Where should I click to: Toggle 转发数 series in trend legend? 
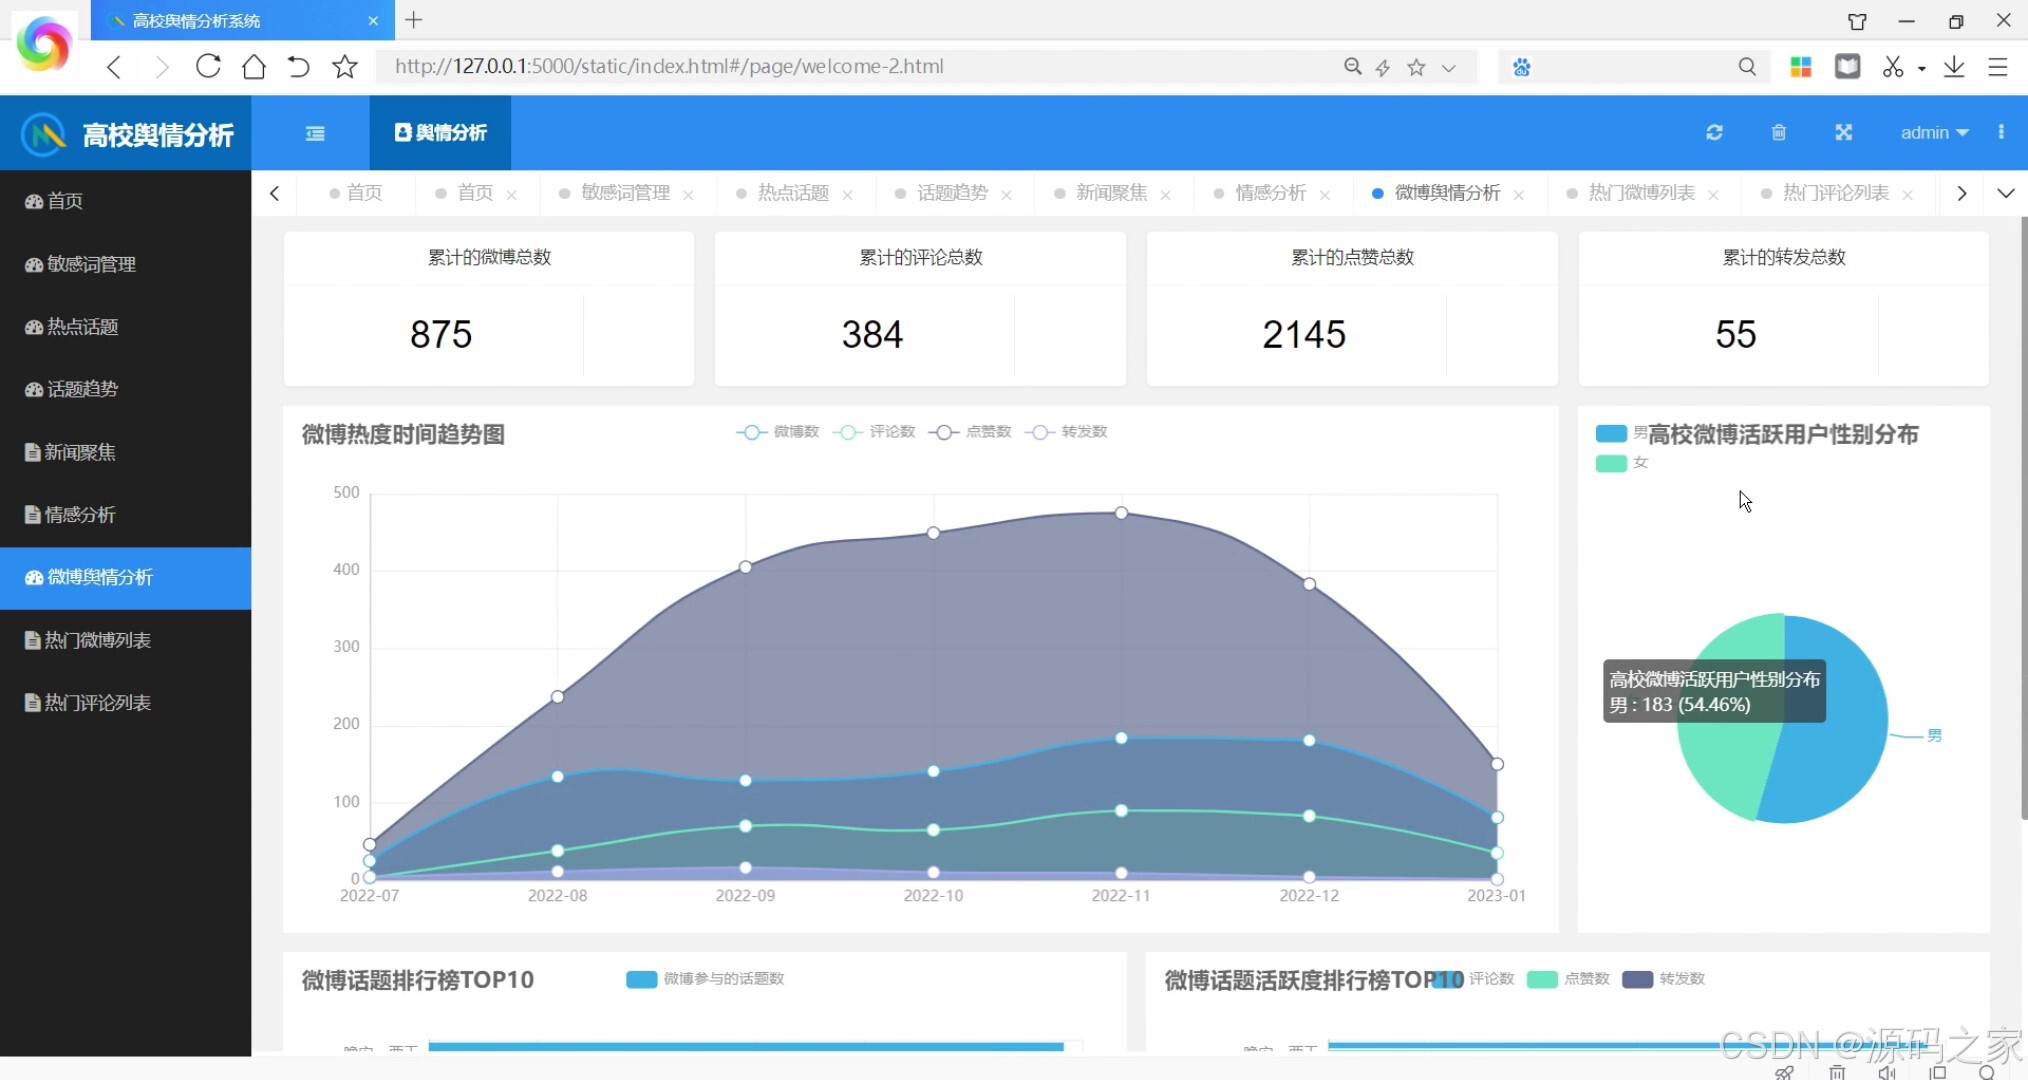[1066, 432]
